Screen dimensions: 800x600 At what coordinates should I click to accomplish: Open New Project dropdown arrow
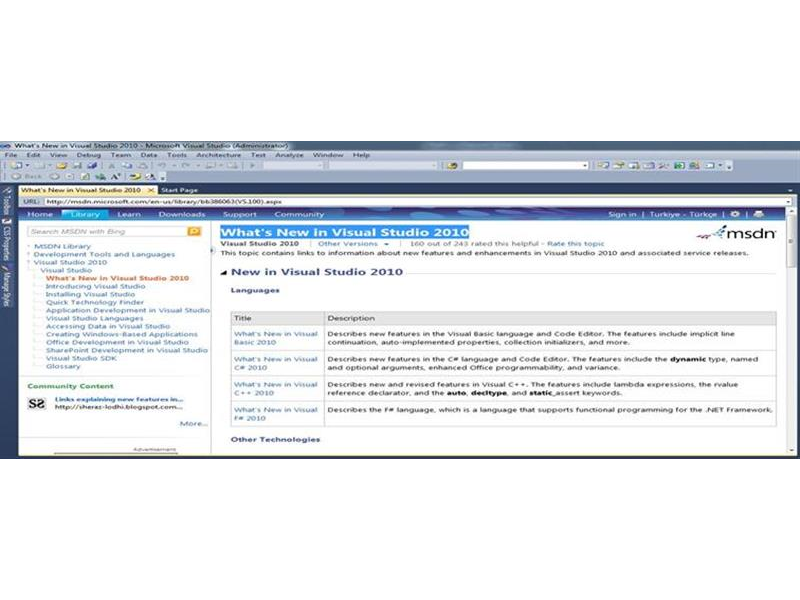(27, 165)
